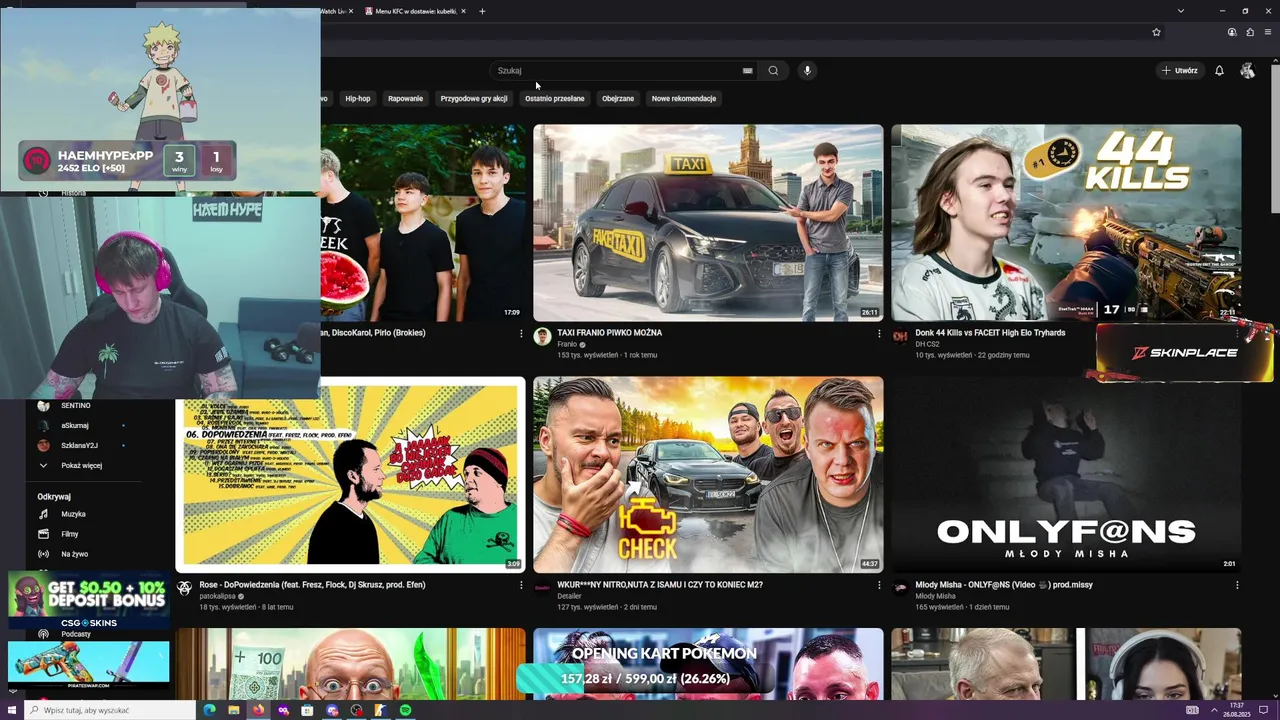This screenshot has height=720, width=1280.
Task: Click the microphone voice search icon
Action: [x=807, y=70]
